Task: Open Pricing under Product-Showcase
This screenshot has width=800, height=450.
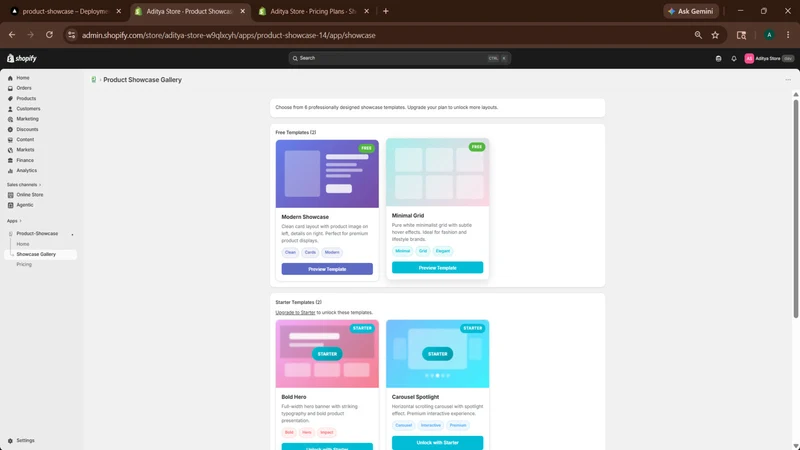Action: tap(24, 264)
